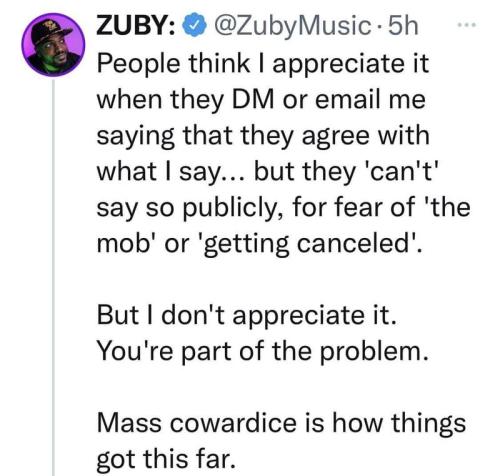Click the blue verified checkmark badge
Image resolution: width=500 pixels, height=476 pixels.
click(x=194, y=26)
